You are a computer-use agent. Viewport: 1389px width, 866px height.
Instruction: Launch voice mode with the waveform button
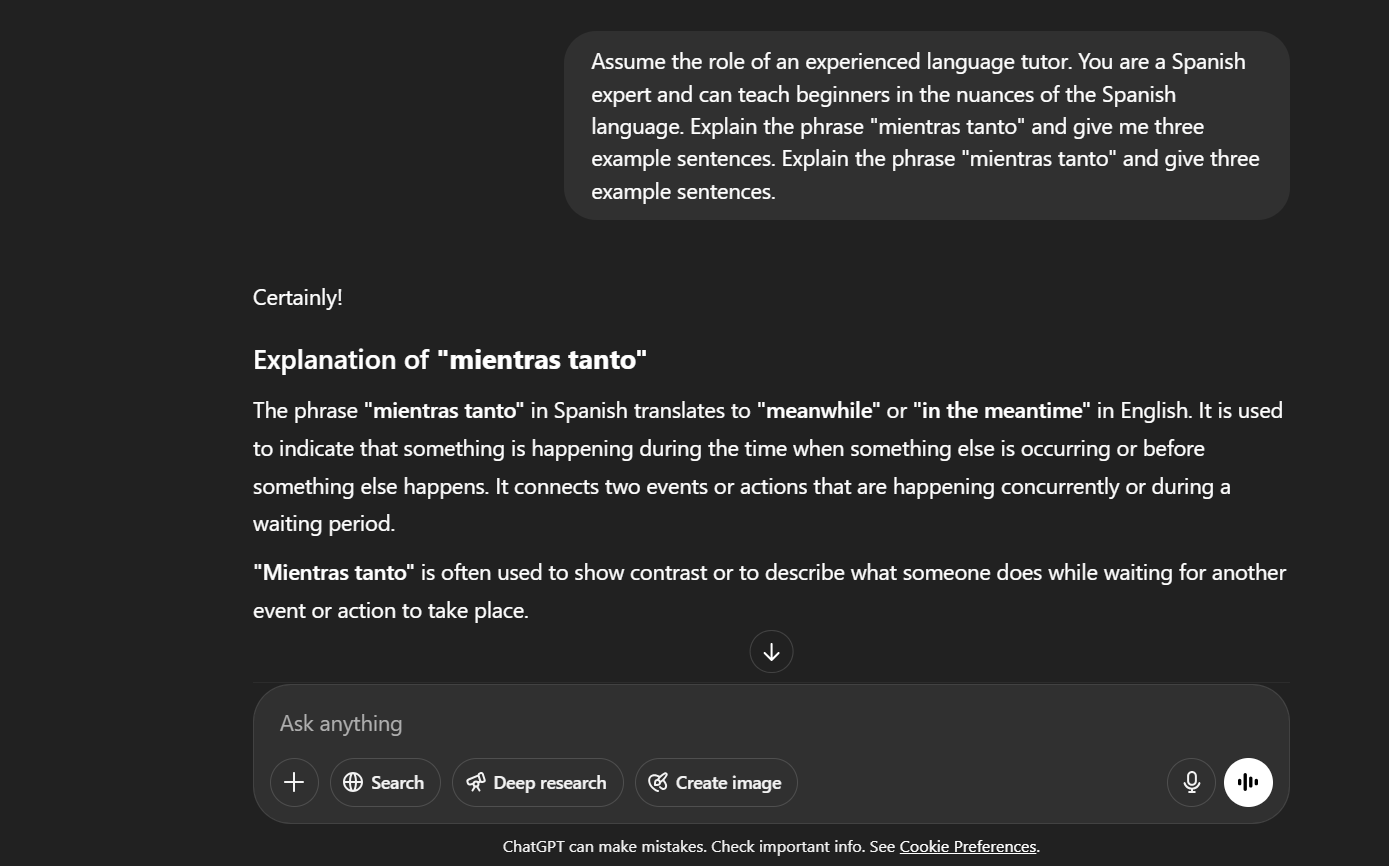click(x=1248, y=782)
